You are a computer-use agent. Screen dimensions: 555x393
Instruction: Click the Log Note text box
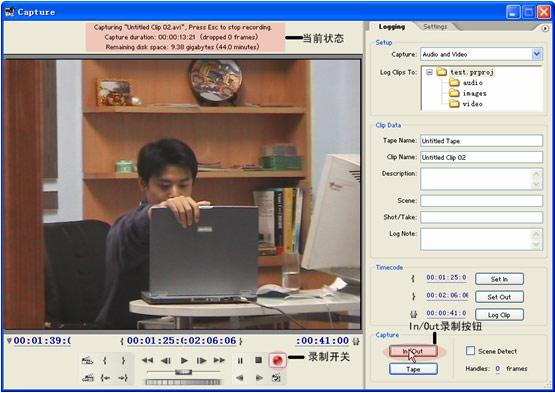click(x=481, y=239)
